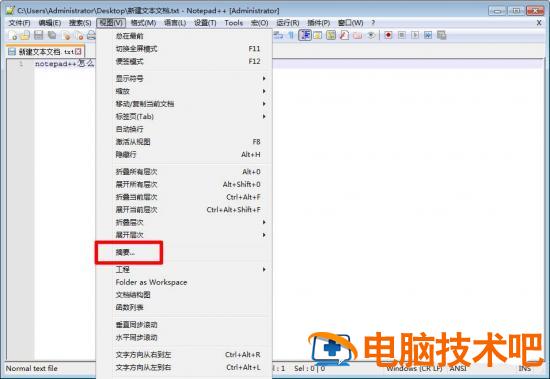
Task: Choose 激活从视图 from the menu
Action: (x=185, y=142)
